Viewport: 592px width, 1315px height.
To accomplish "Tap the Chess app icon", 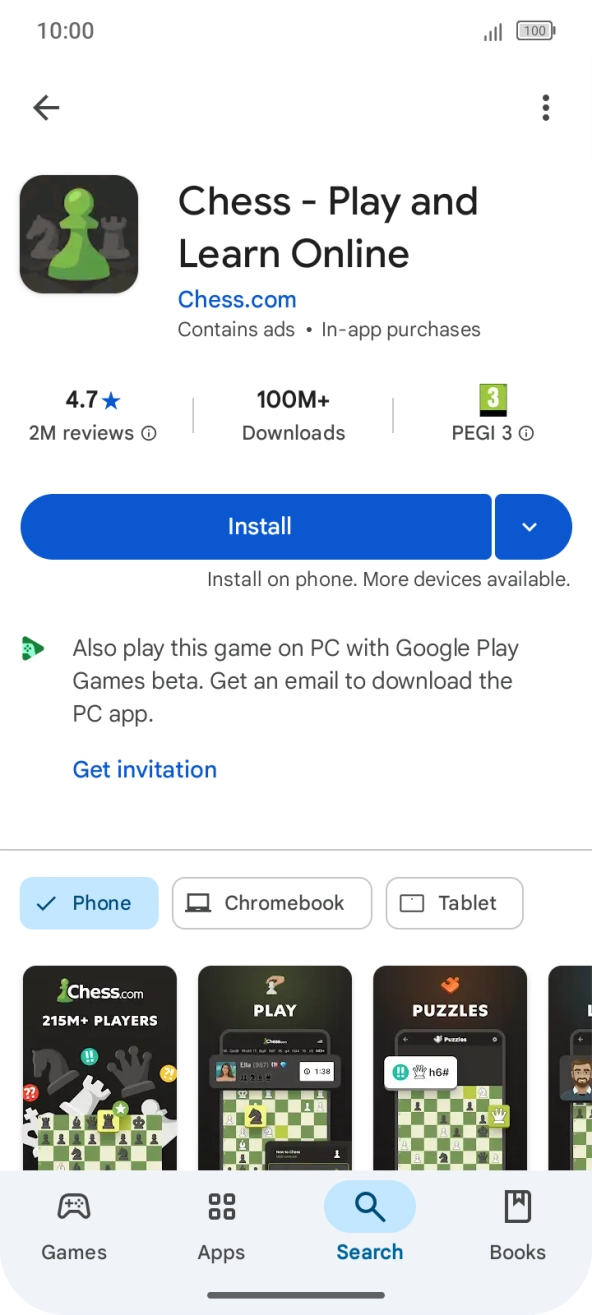I will [79, 233].
